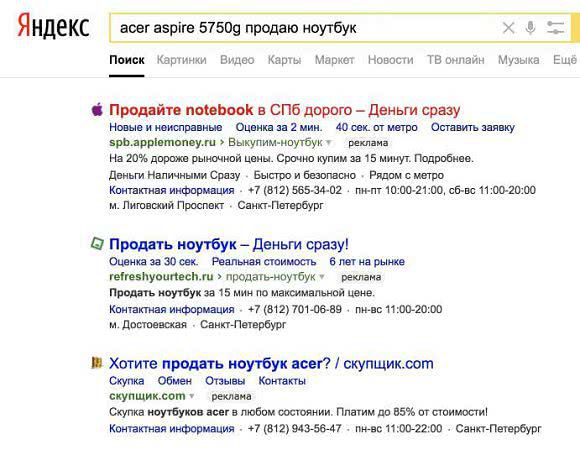
Task: Open Контактная информация for +7 (812) 565-34-02
Action: pyautogui.click(x=172, y=190)
